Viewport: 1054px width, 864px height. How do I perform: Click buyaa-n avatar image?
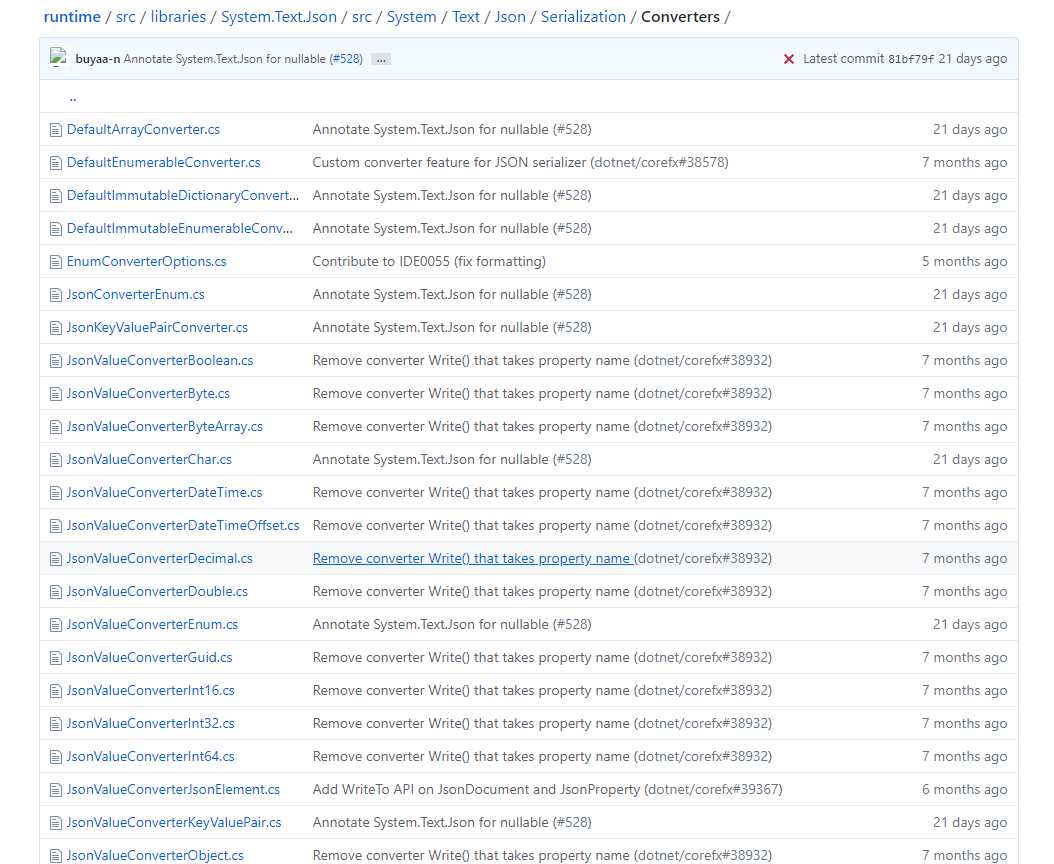click(58, 58)
